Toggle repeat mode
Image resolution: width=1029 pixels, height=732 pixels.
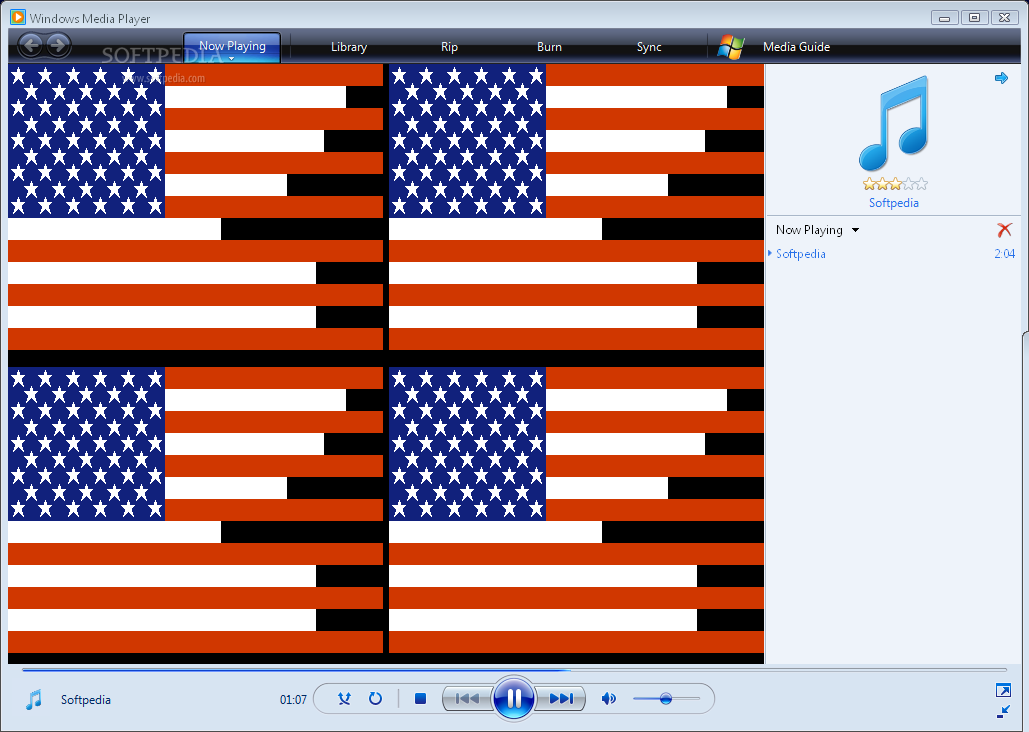(375, 699)
